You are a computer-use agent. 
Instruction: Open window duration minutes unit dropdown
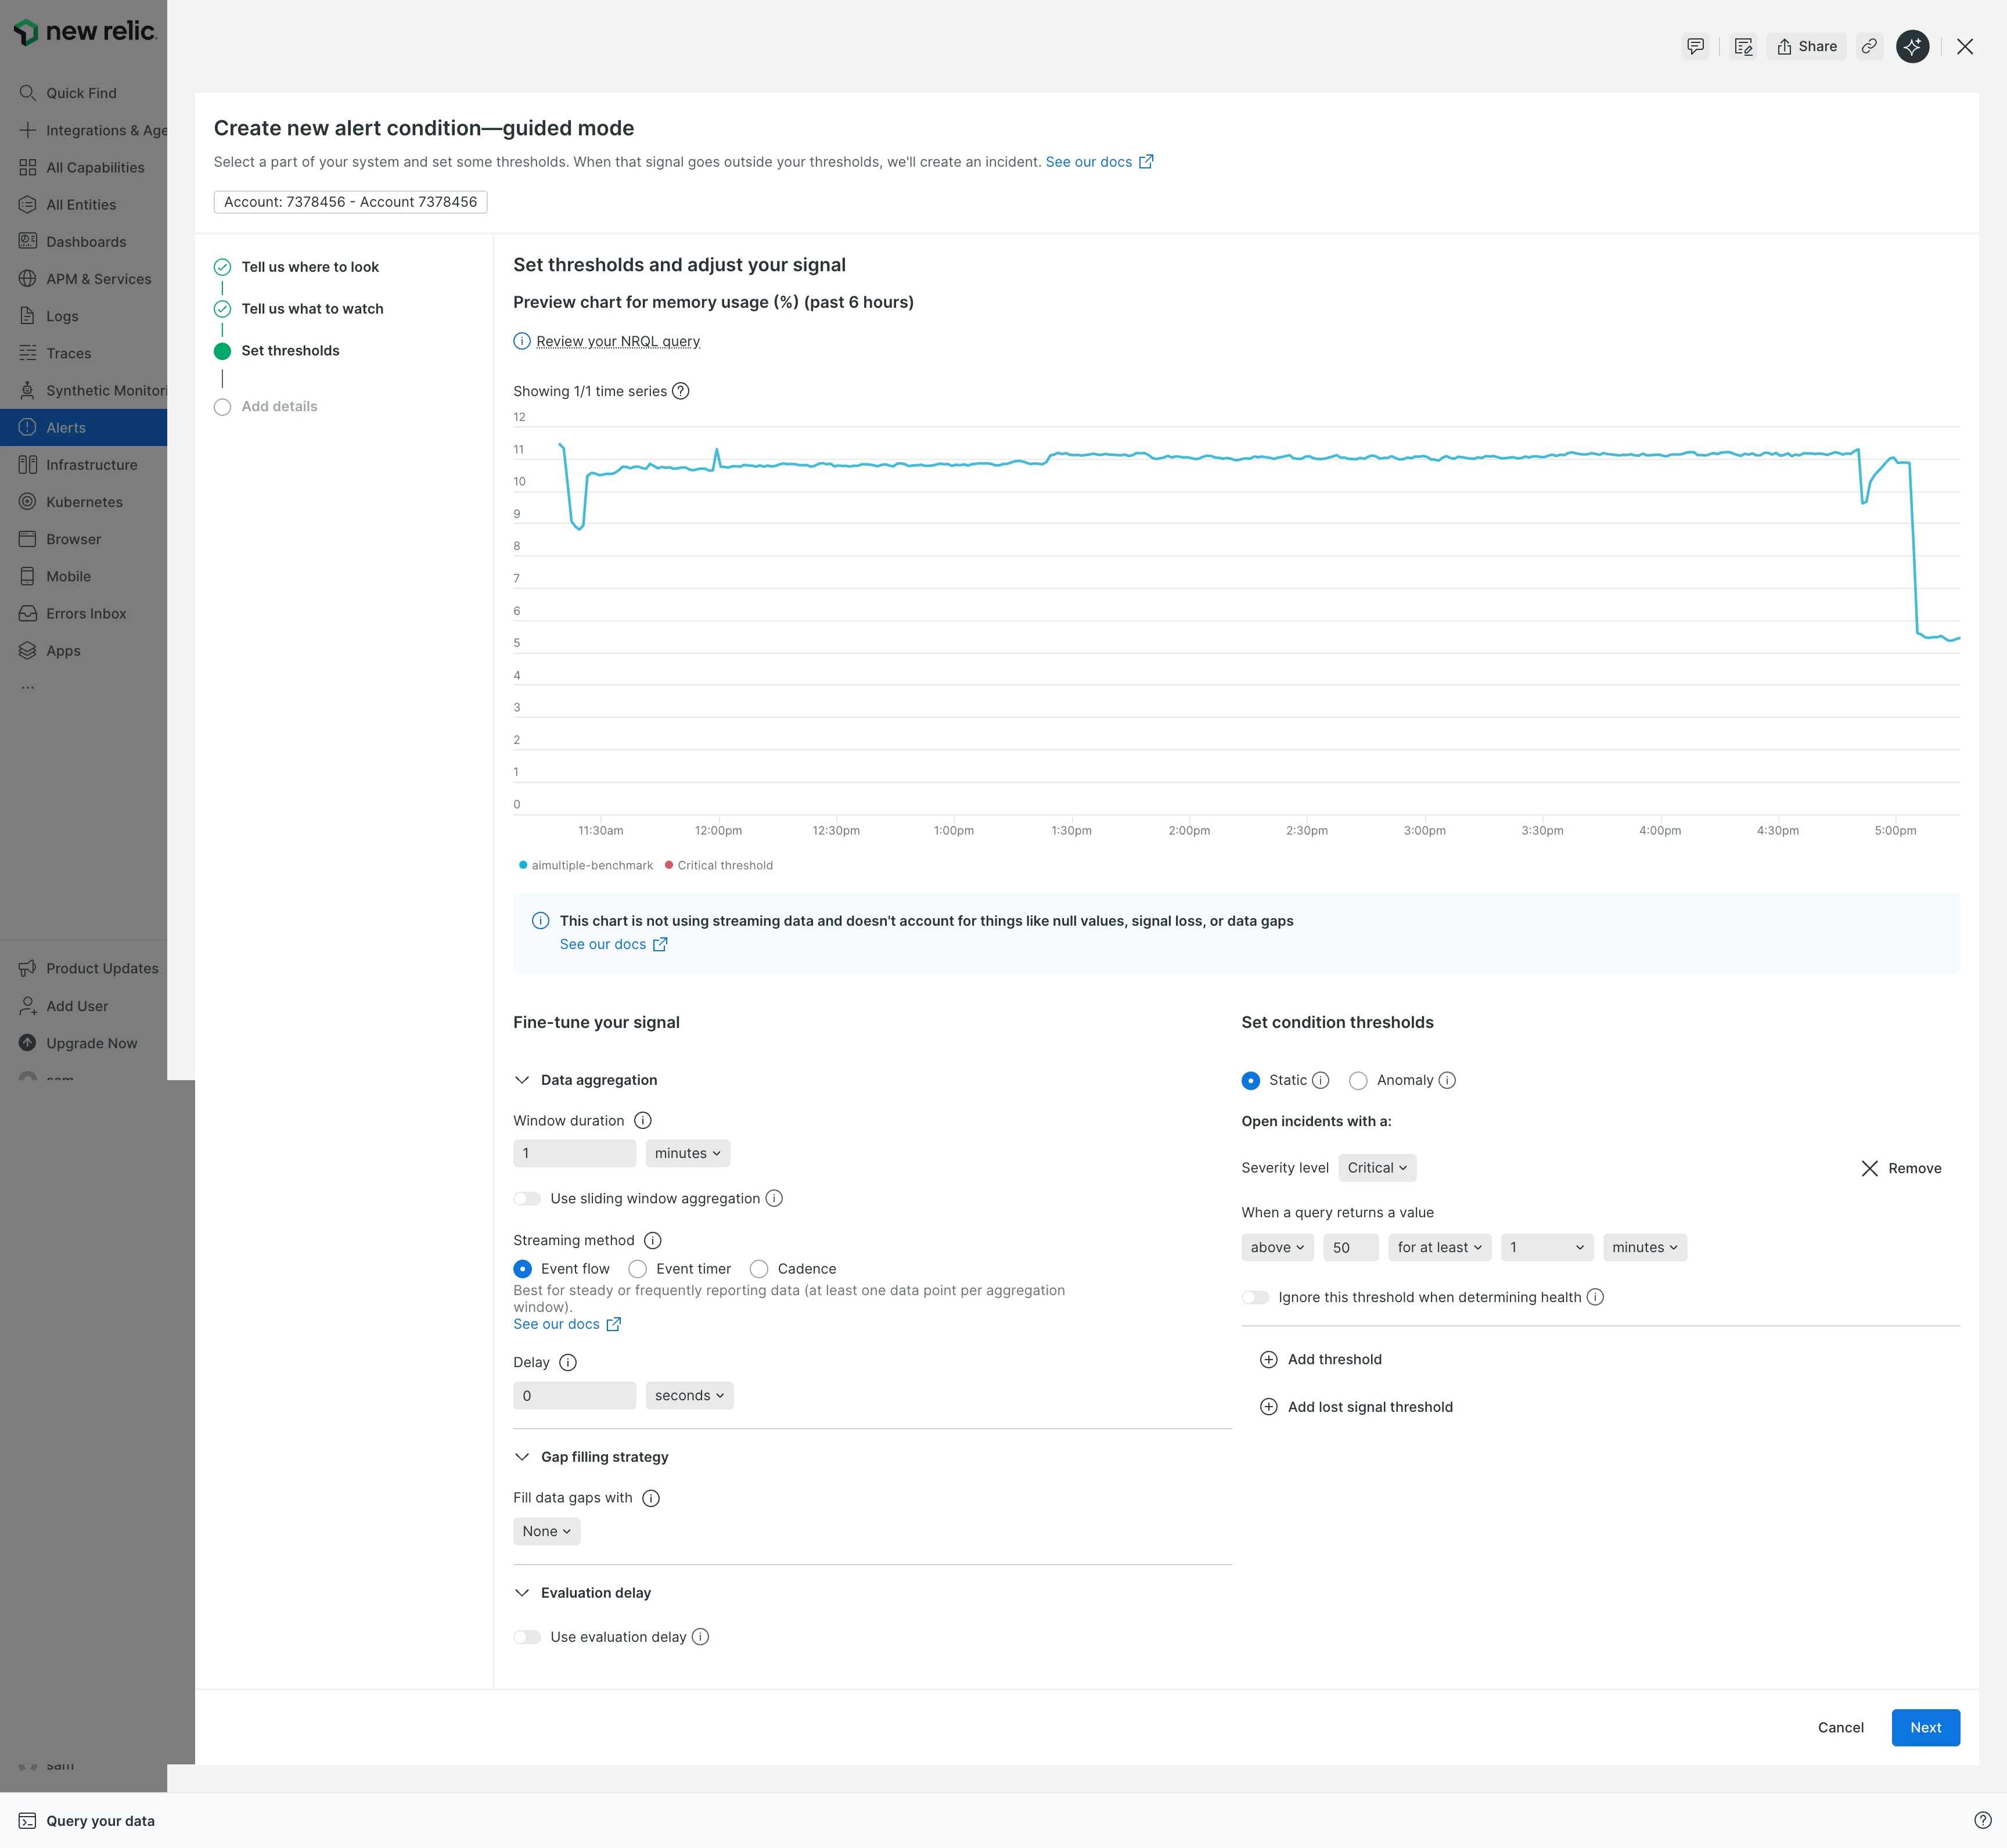coord(687,1153)
